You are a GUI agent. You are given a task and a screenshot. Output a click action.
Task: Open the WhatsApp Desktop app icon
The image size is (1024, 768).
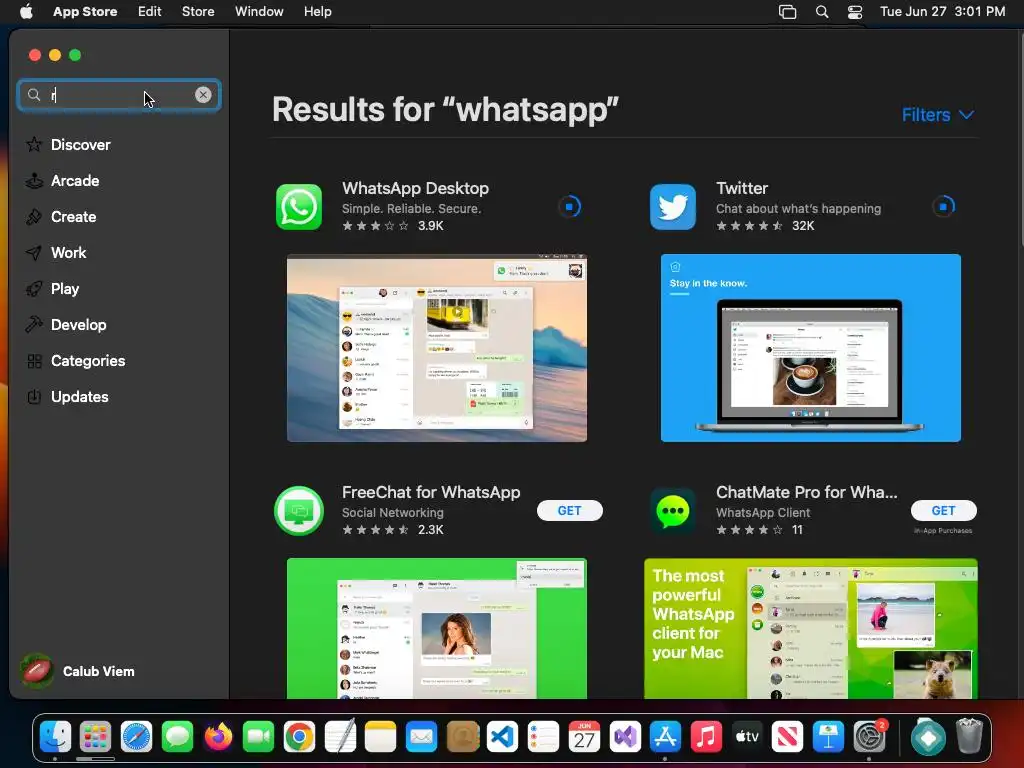pyautogui.click(x=299, y=207)
